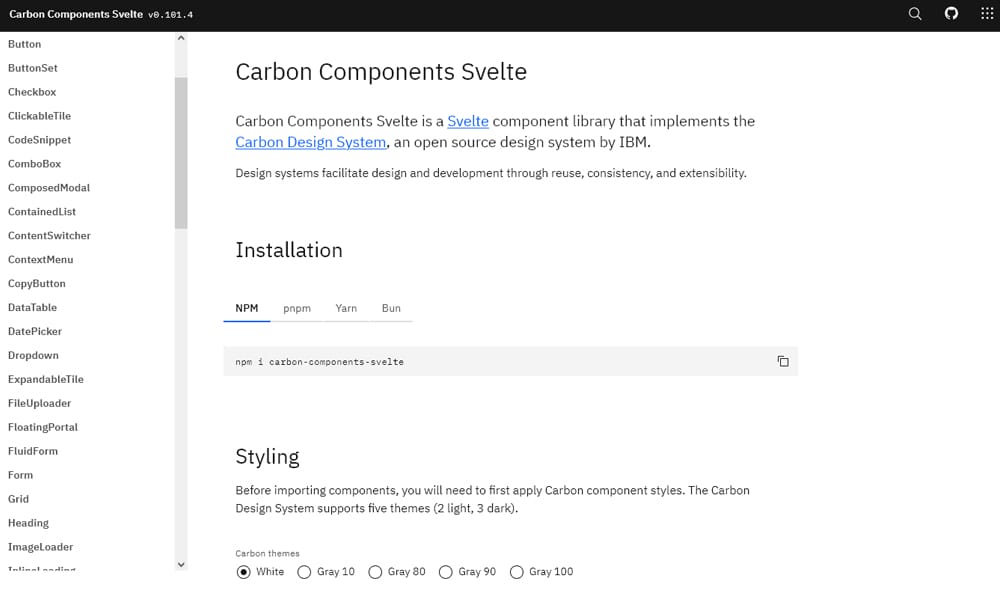
Task: Select FileUploader in the sidebar
Action: pyautogui.click(x=40, y=403)
